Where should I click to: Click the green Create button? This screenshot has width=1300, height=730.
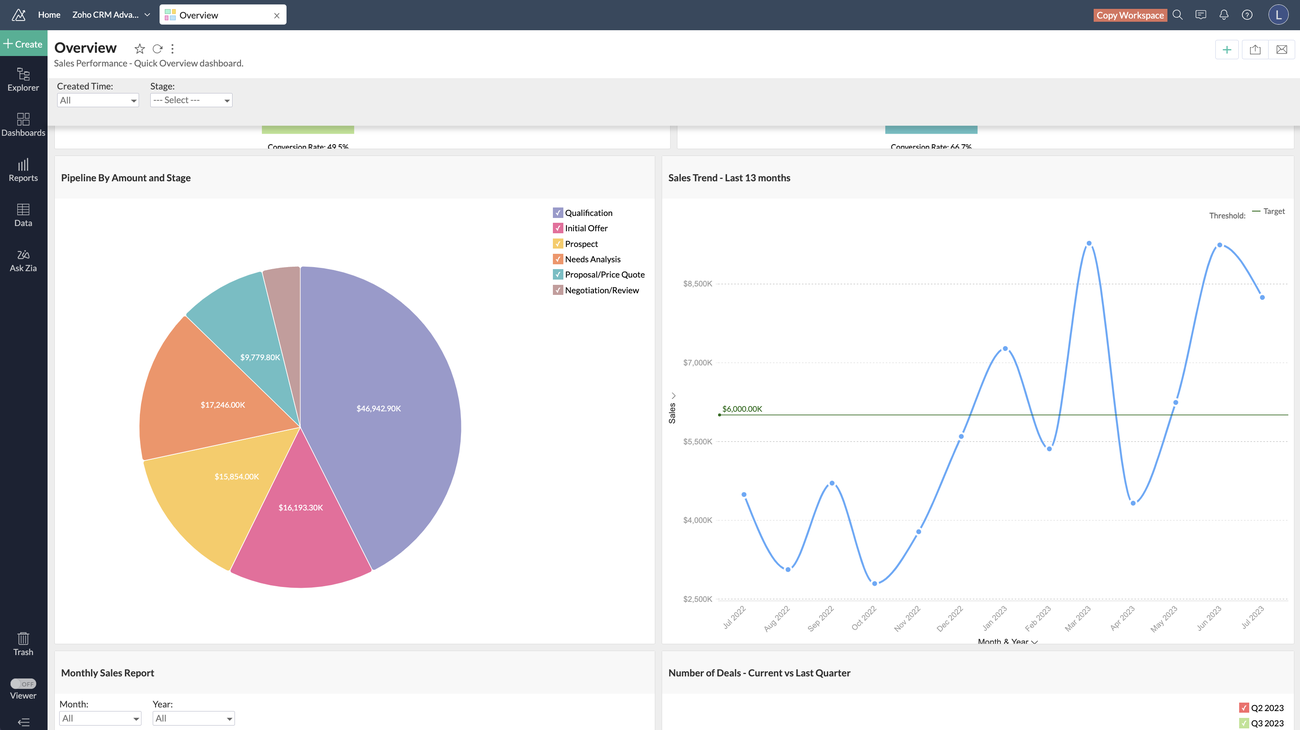pos(23,44)
